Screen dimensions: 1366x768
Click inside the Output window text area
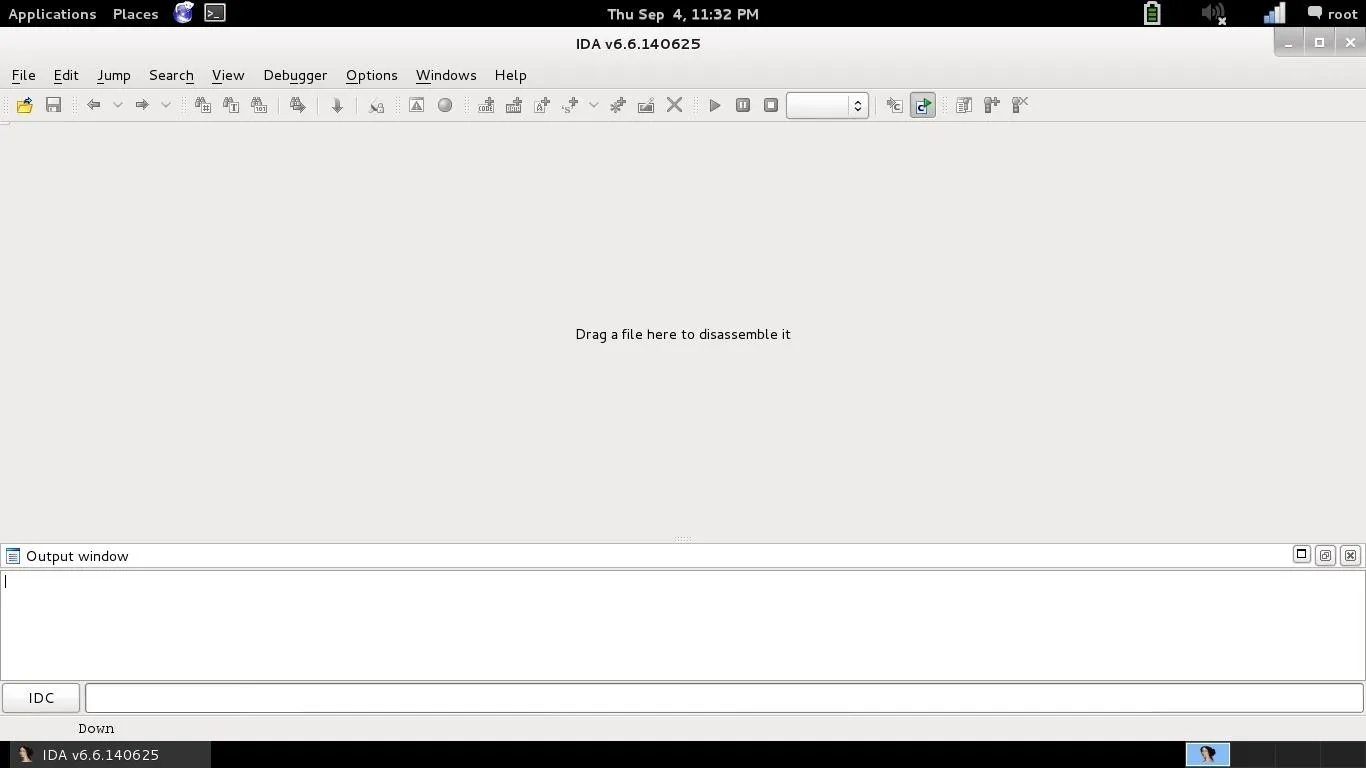682,625
